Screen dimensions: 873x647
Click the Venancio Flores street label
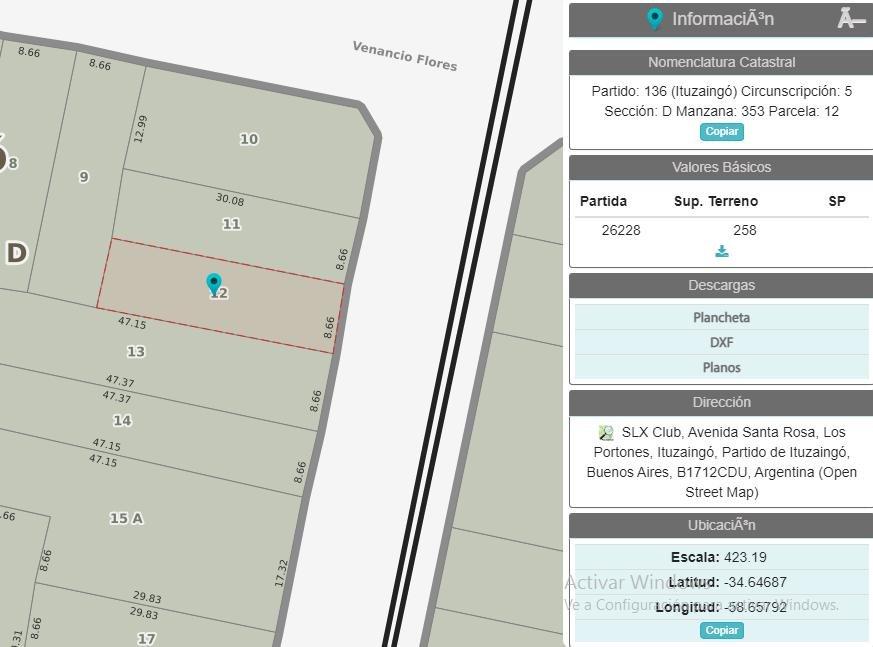(x=405, y=56)
